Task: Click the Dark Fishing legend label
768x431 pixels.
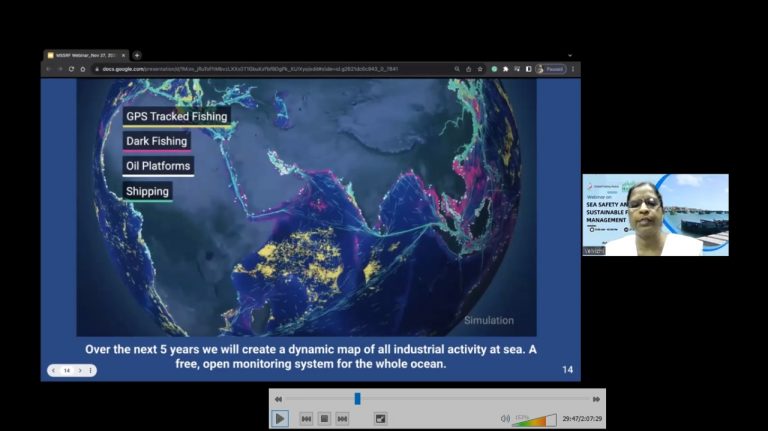Action: pyautogui.click(x=157, y=141)
